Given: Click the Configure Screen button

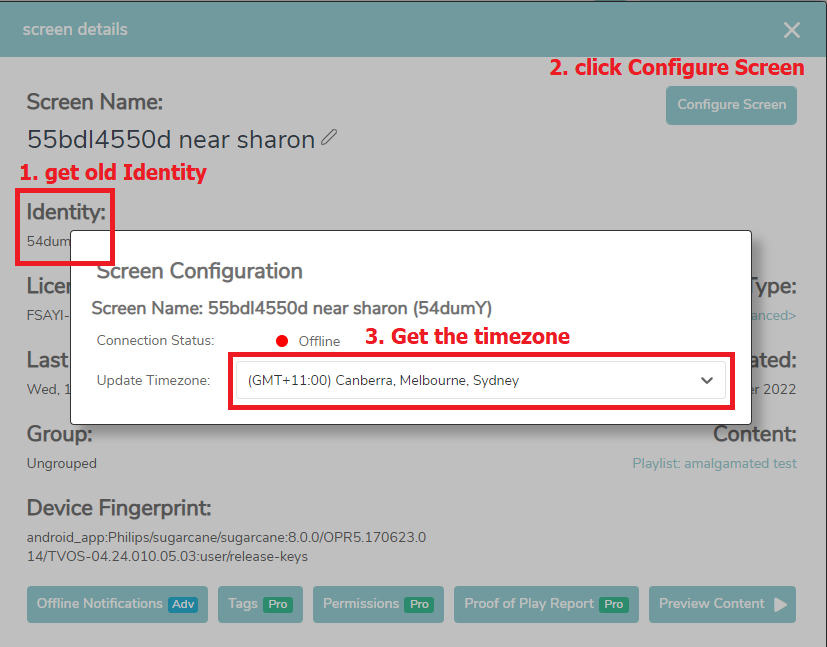Looking at the screenshot, I should point(731,105).
